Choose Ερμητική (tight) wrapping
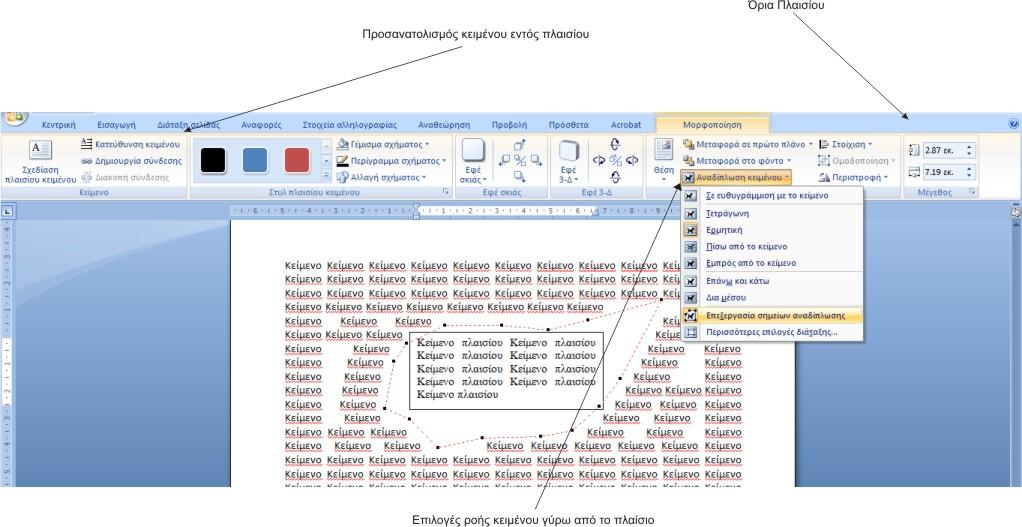 [x=772, y=230]
